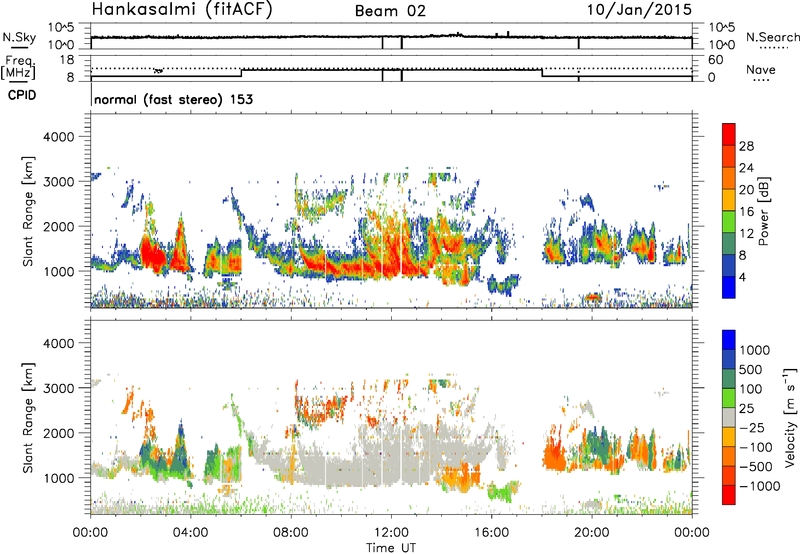Viewport: 800px width, 554px height.
Task: Click the blue bottom of power colorbar
Action: point(729,287)
